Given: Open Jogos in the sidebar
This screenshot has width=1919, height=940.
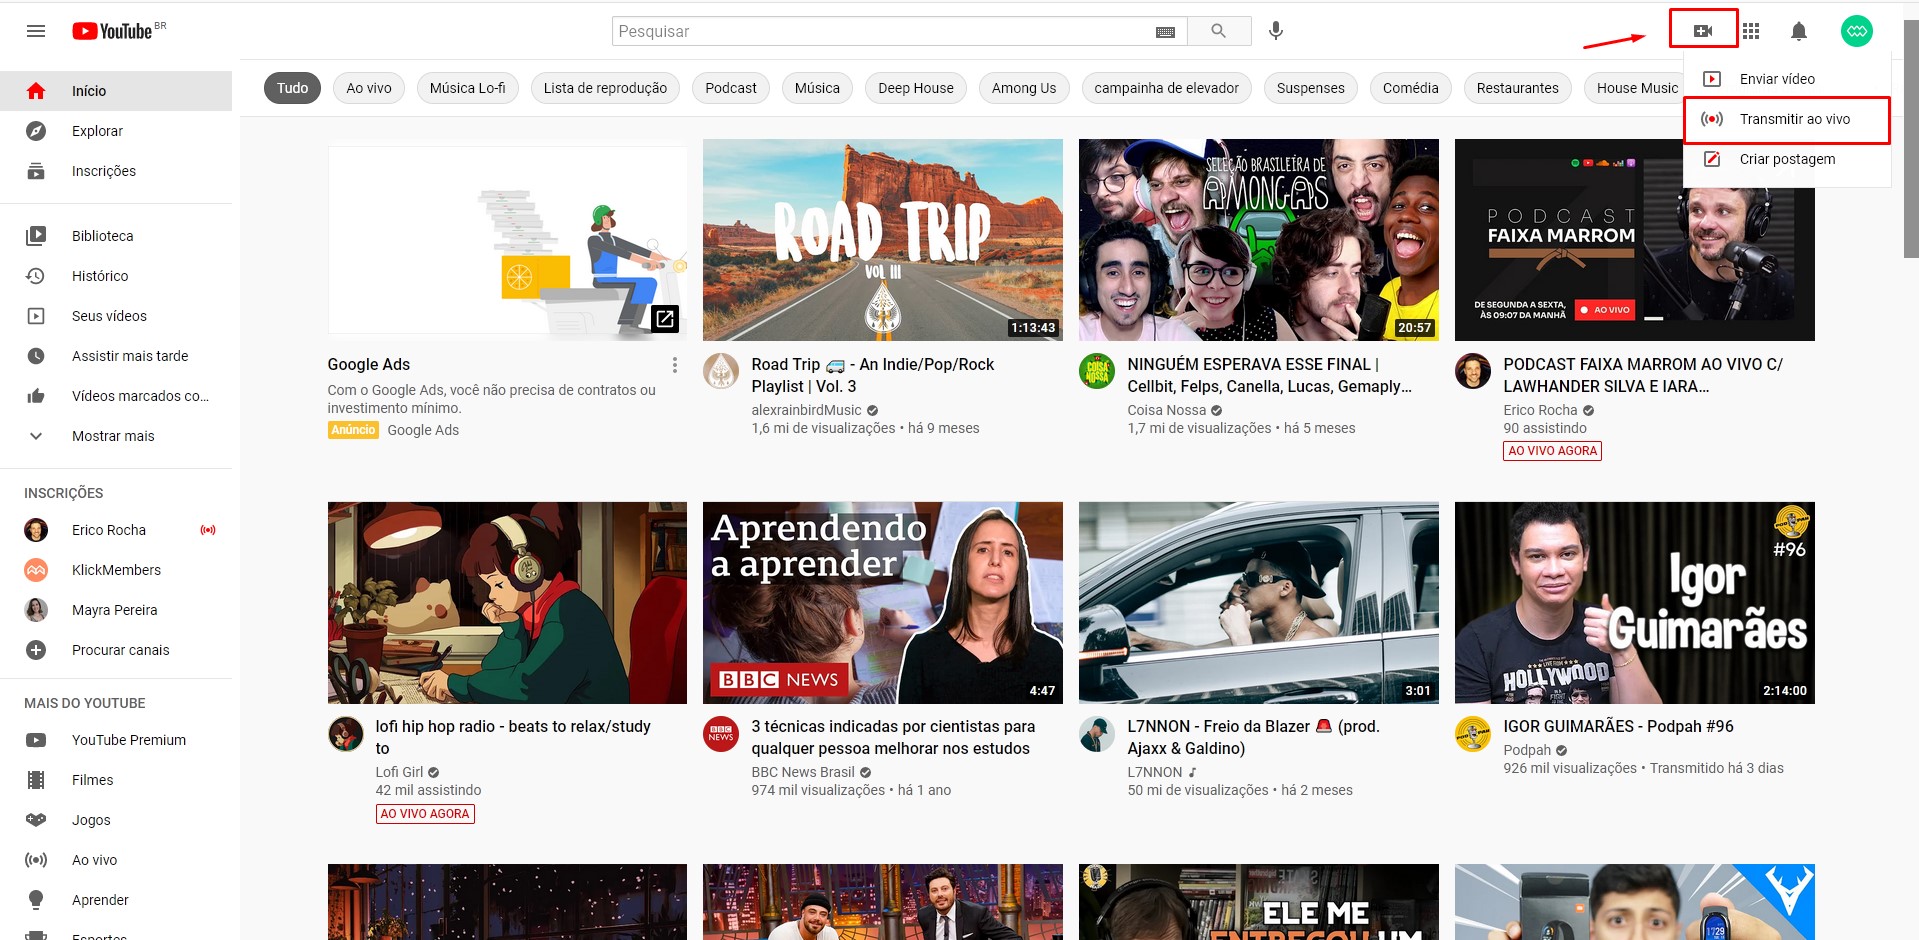Looking at the screenshot, I should click(x=116, y=820).
